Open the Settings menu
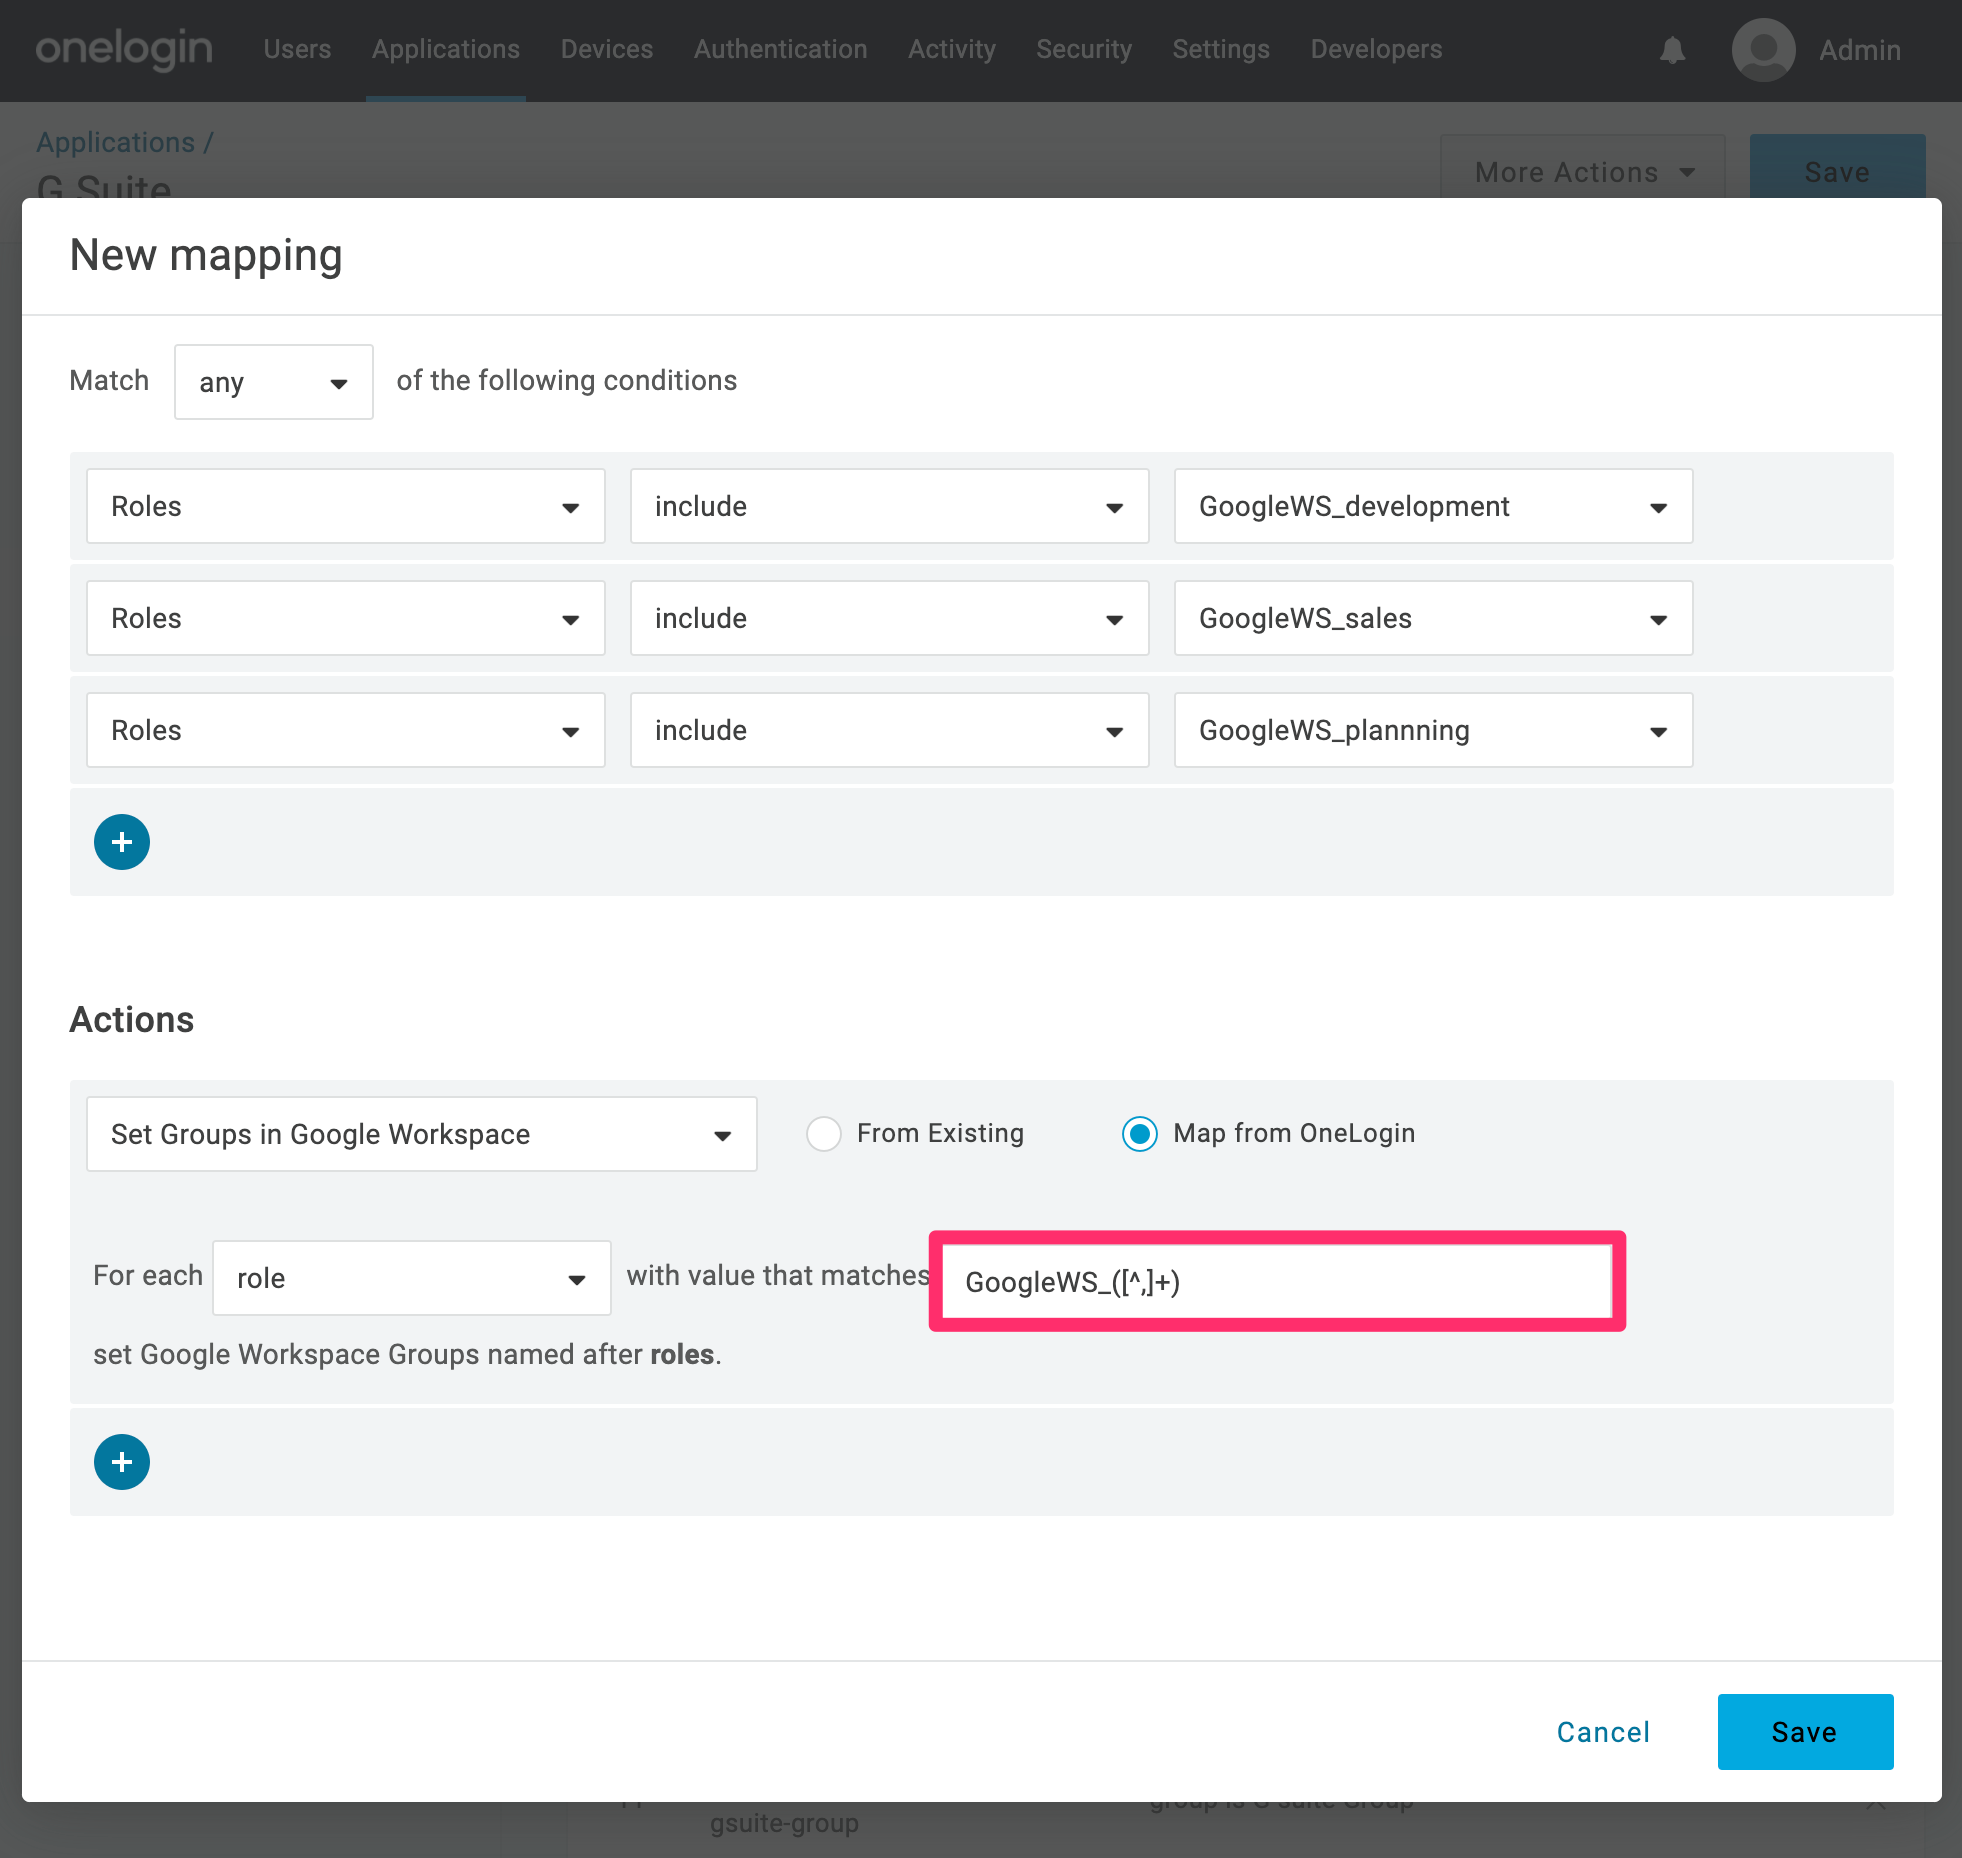This screenshot has width=1962, height=1858. [x=1221, y=49]
